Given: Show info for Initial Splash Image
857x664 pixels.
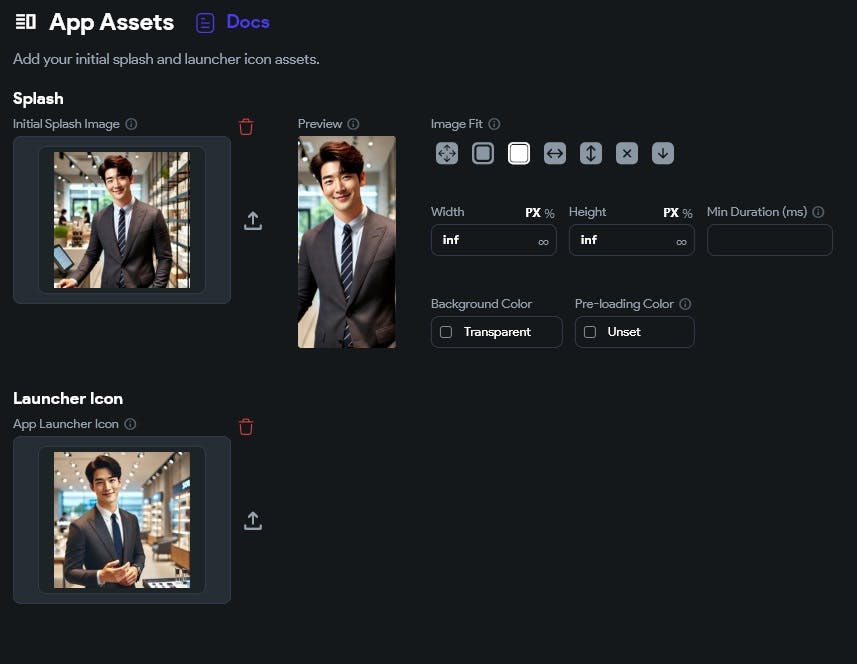Looking at the screenshot, I should click(131, 124).
